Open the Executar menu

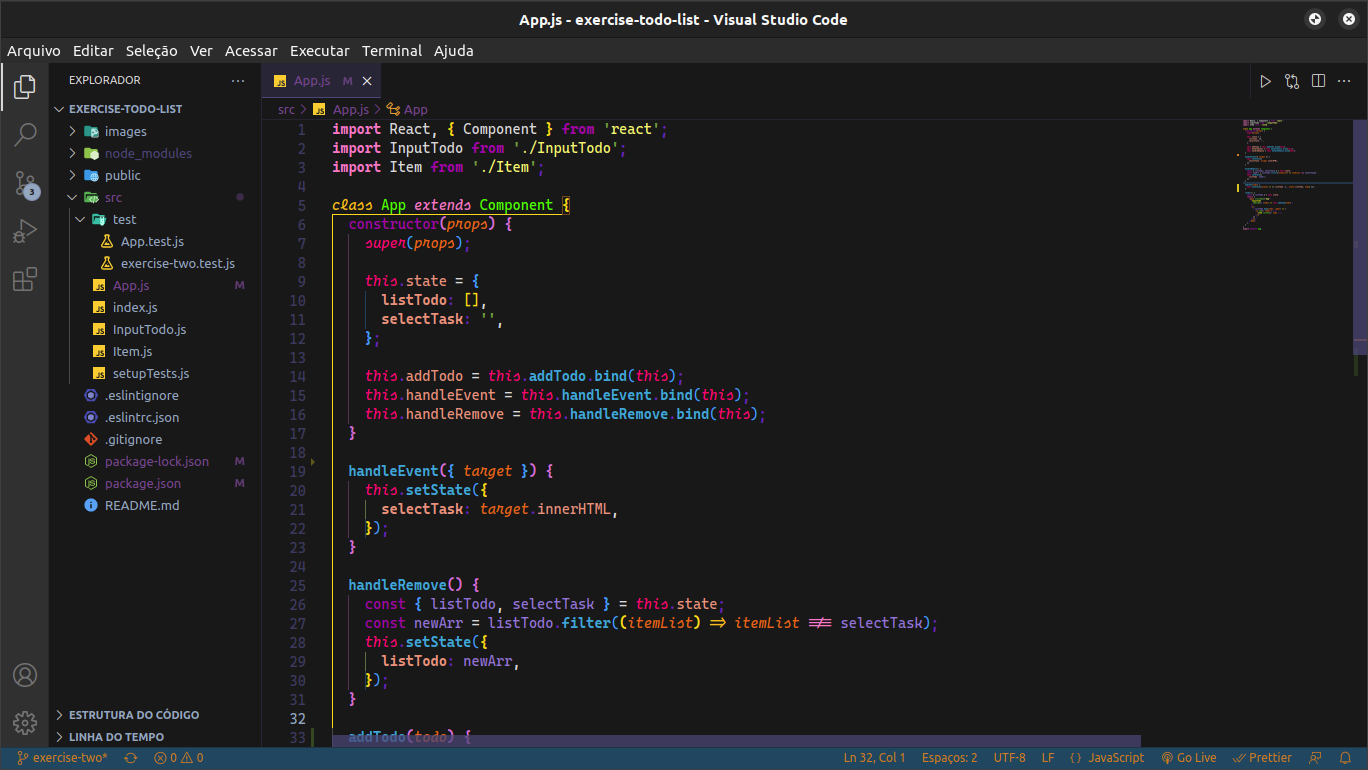tap(320, 50)
